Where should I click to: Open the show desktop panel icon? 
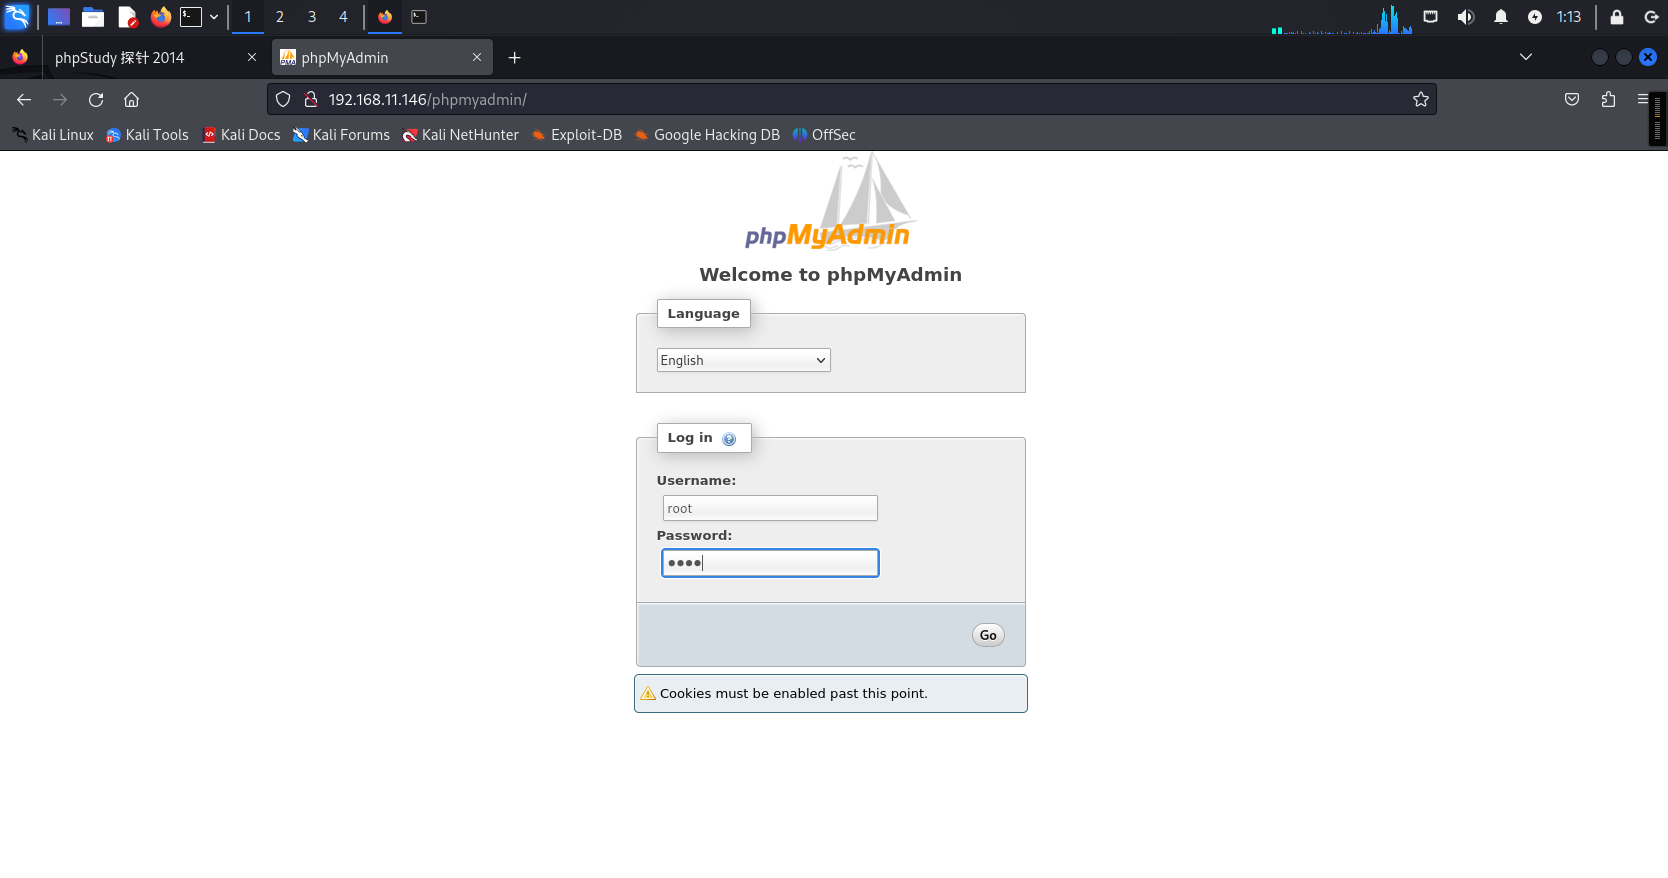click(x=59, y=17)
